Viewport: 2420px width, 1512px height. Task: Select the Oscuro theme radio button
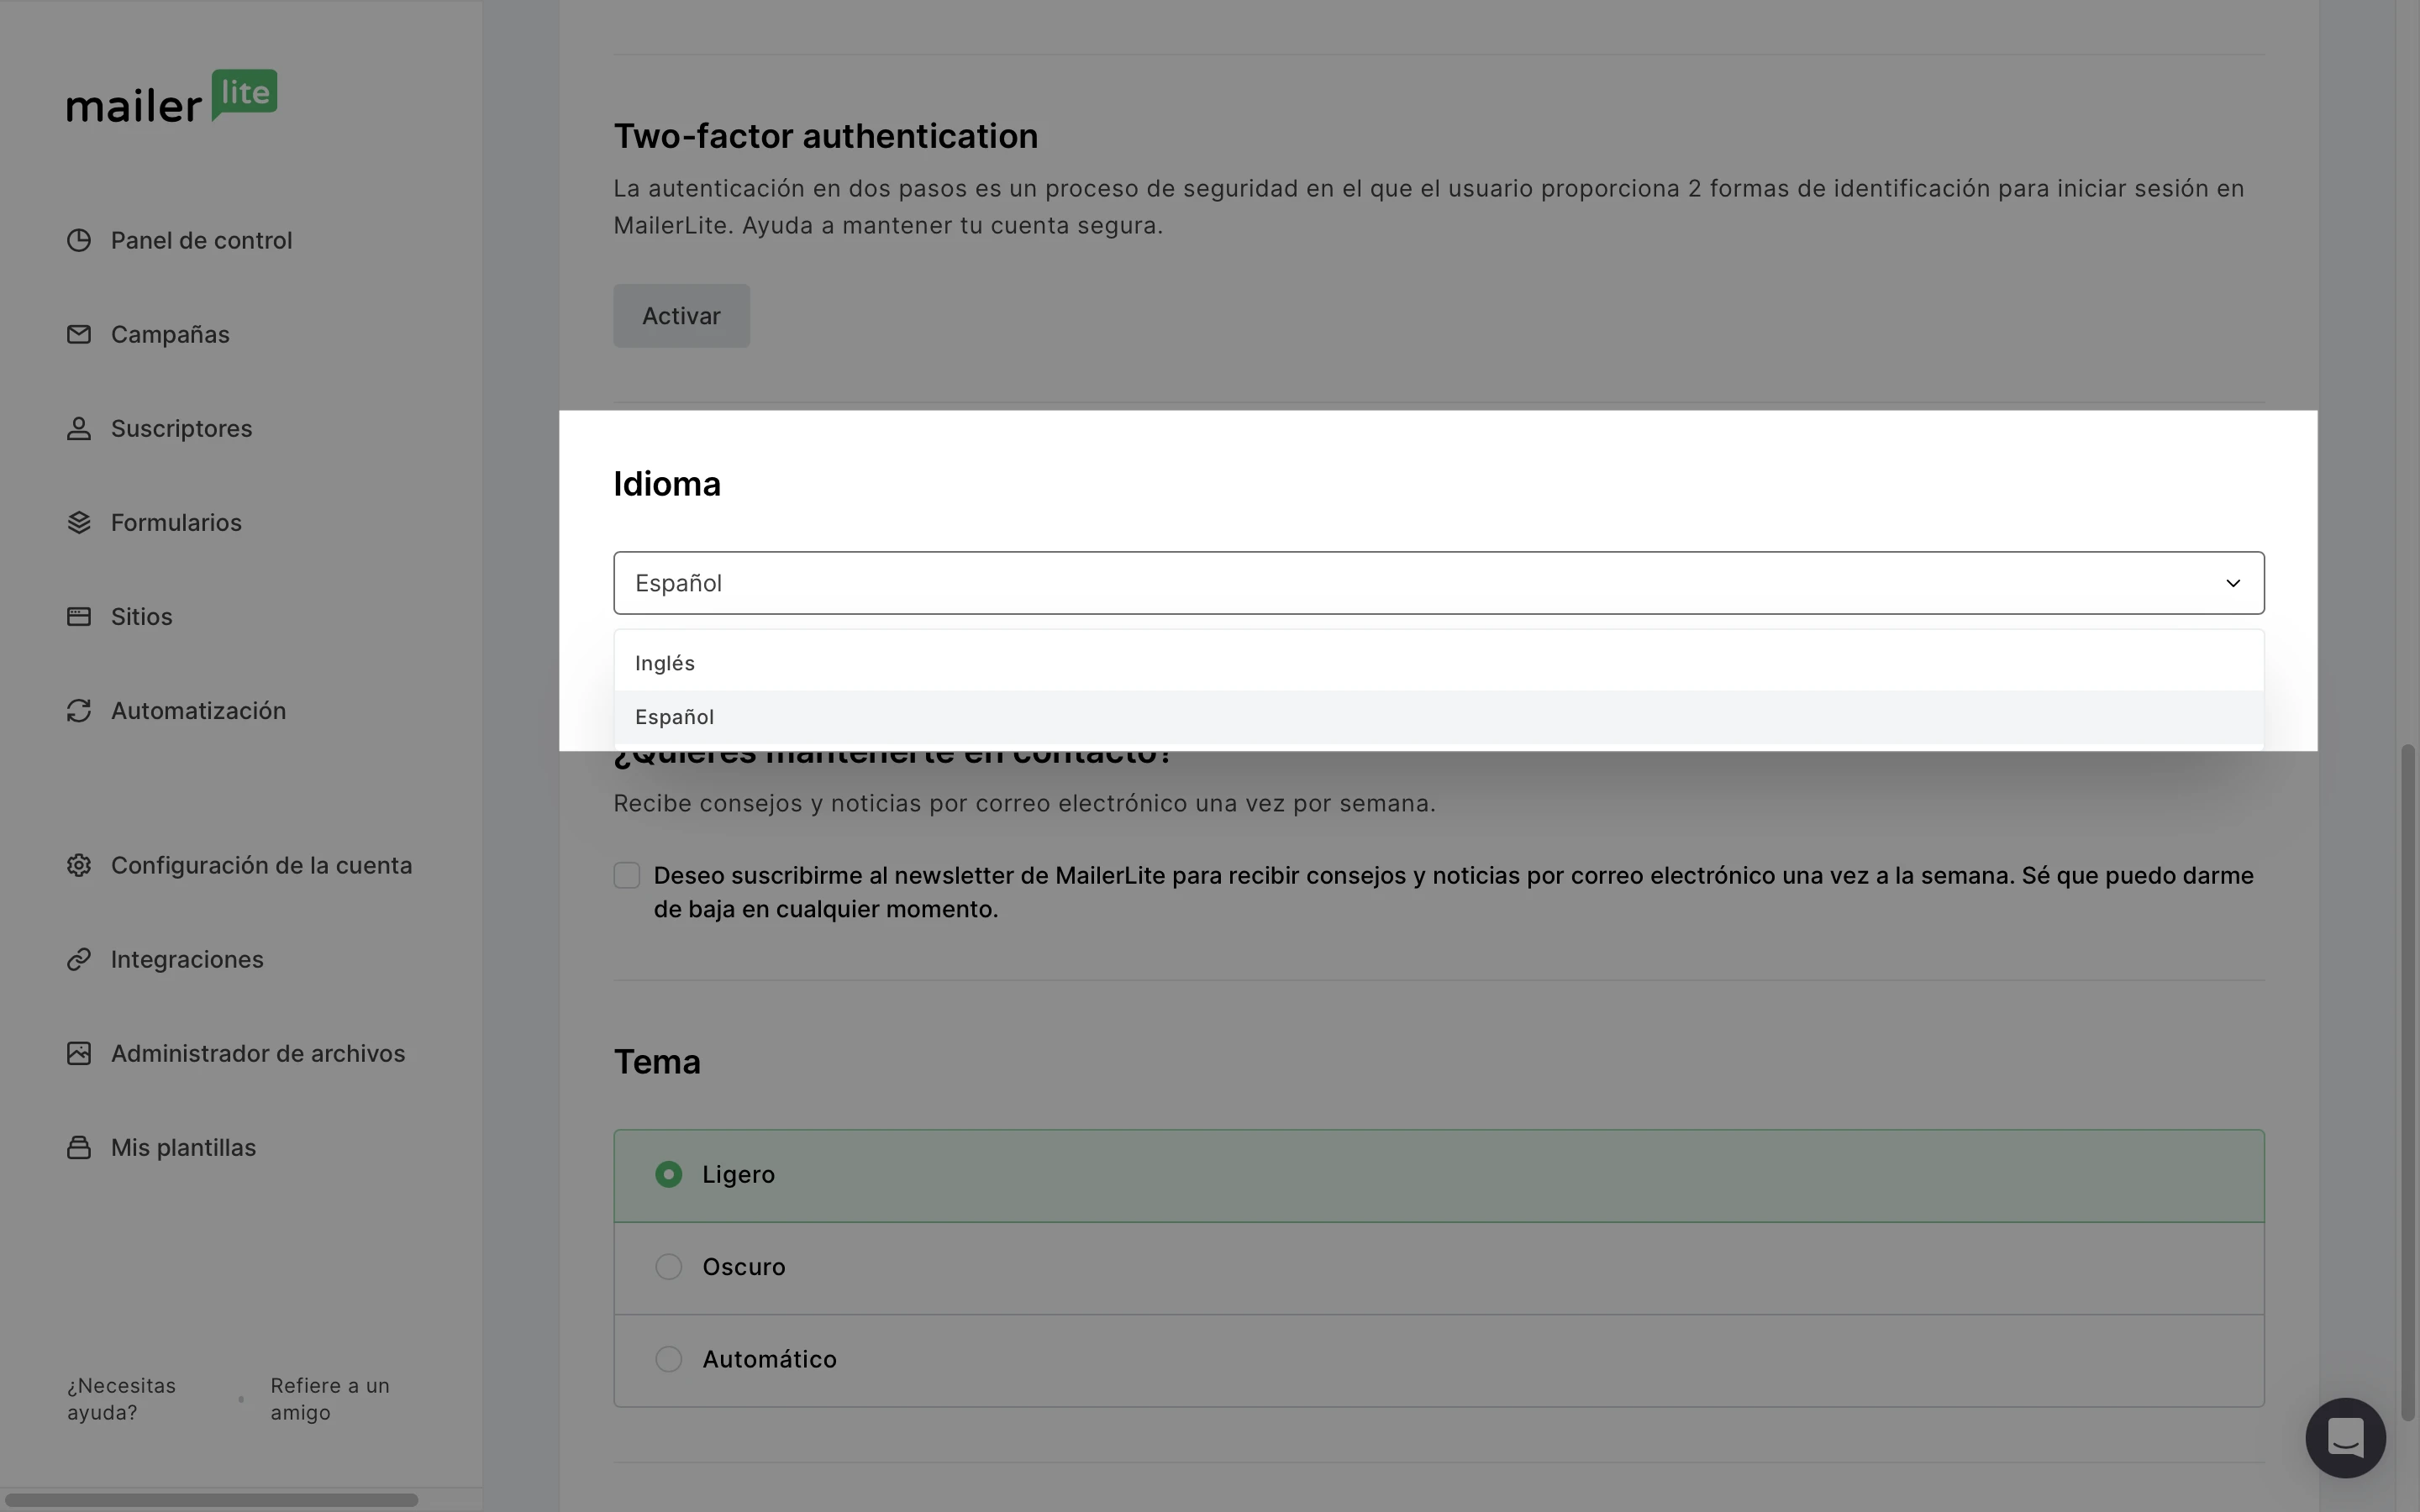[669, 1267]
